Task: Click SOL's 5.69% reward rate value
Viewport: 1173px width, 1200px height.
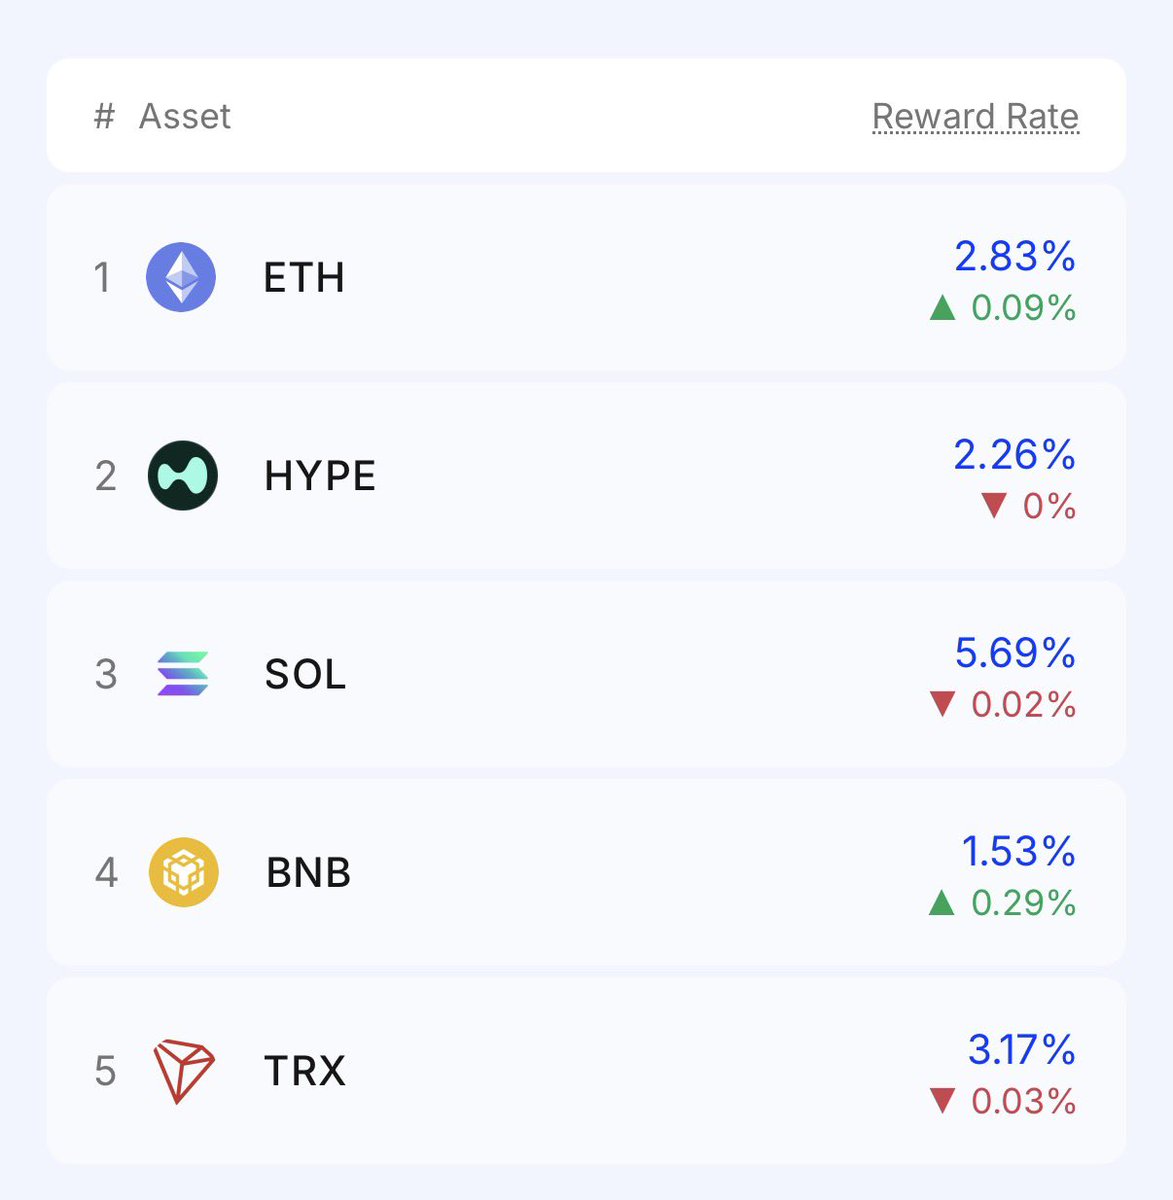Action: [x=1015, y=653]
